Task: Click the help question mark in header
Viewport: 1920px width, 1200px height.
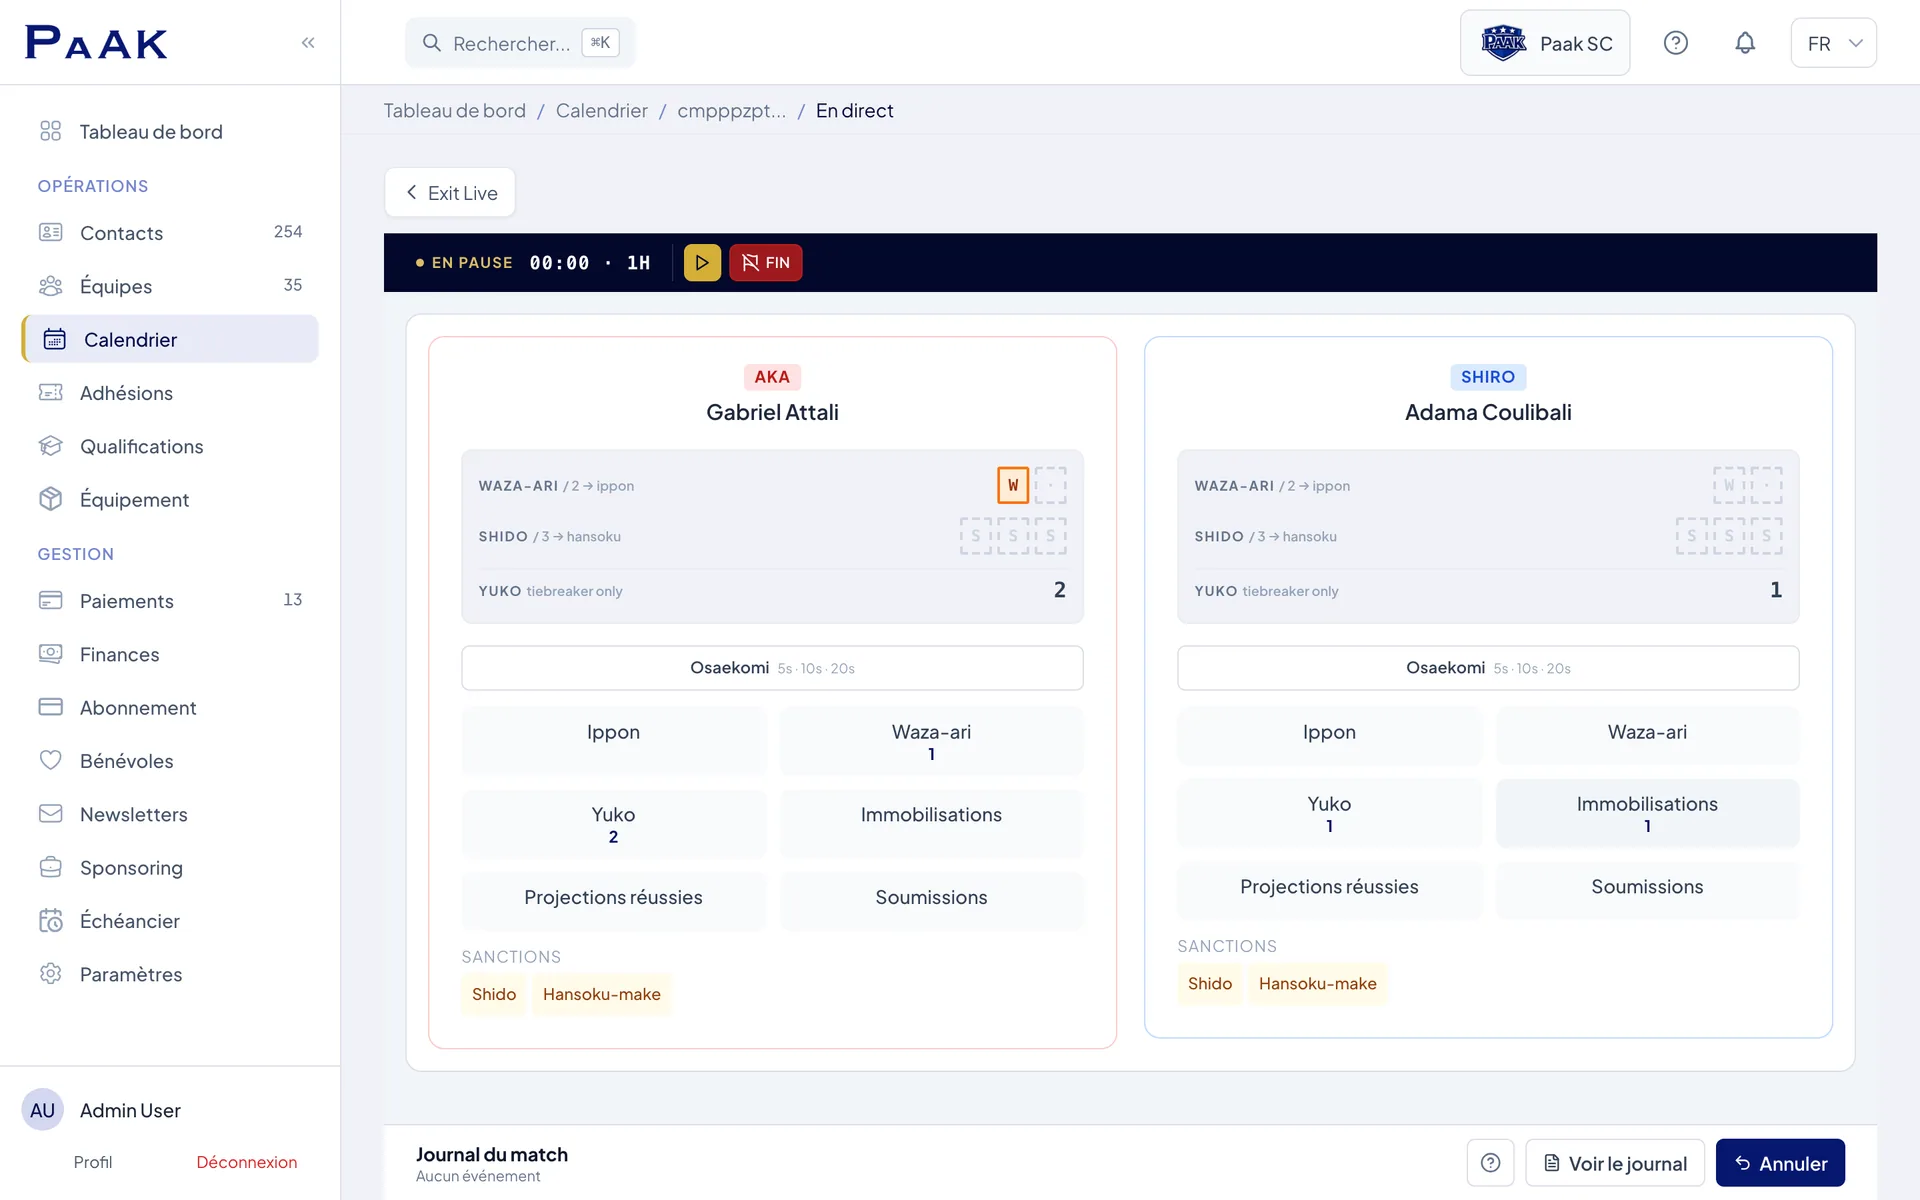Action: (1676, 43)
